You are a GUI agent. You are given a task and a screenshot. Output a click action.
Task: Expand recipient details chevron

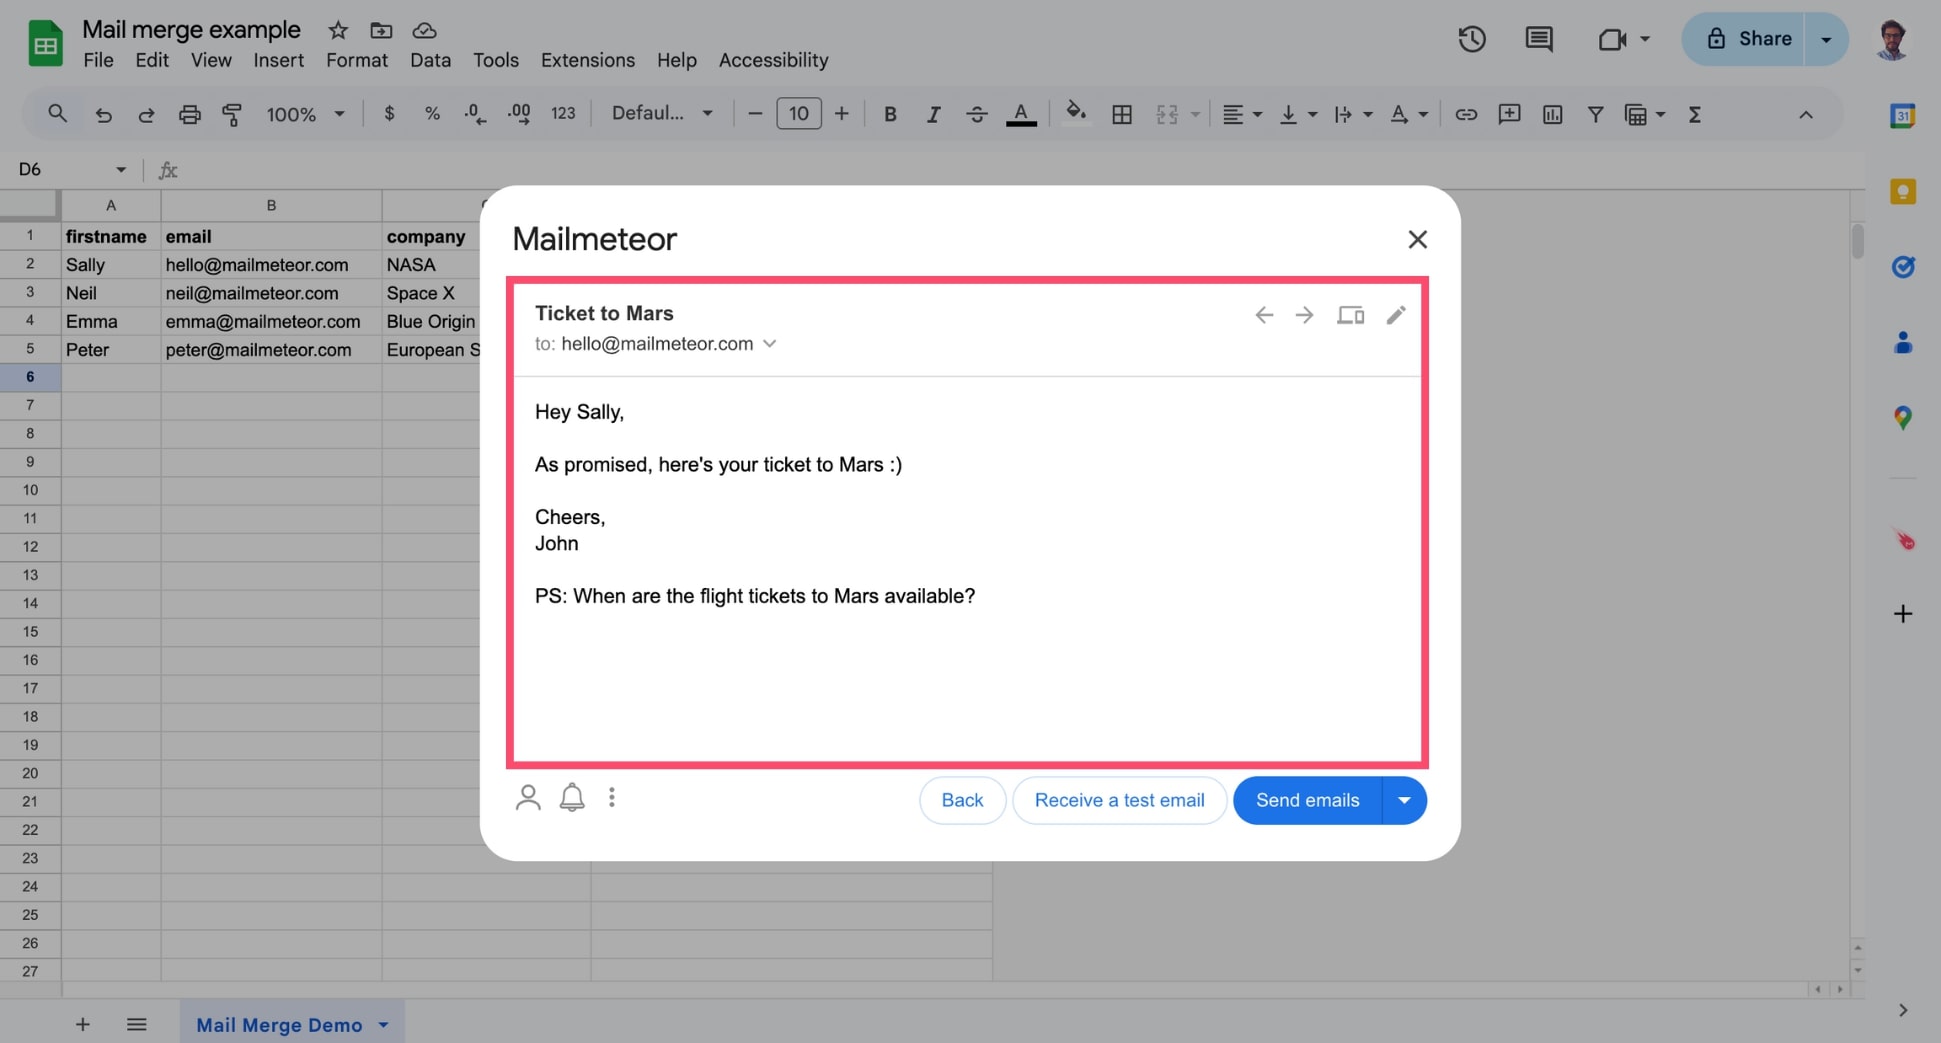coord(769,343)
